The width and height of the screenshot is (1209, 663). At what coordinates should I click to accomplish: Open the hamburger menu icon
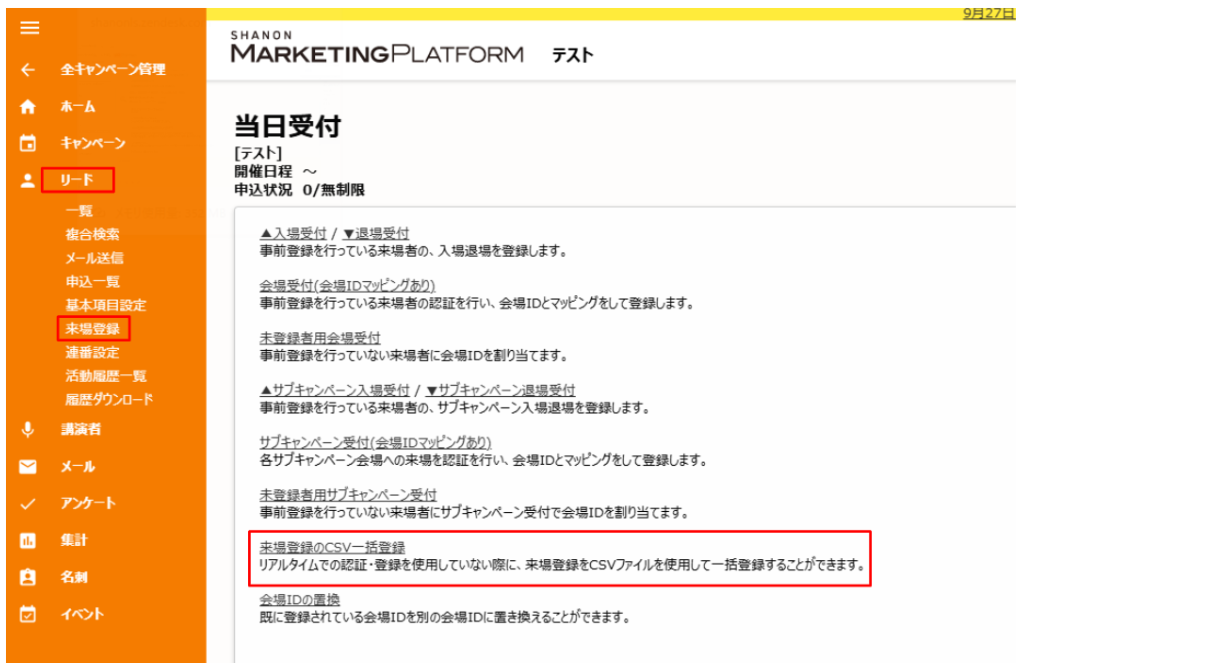(x=30, y=29)
